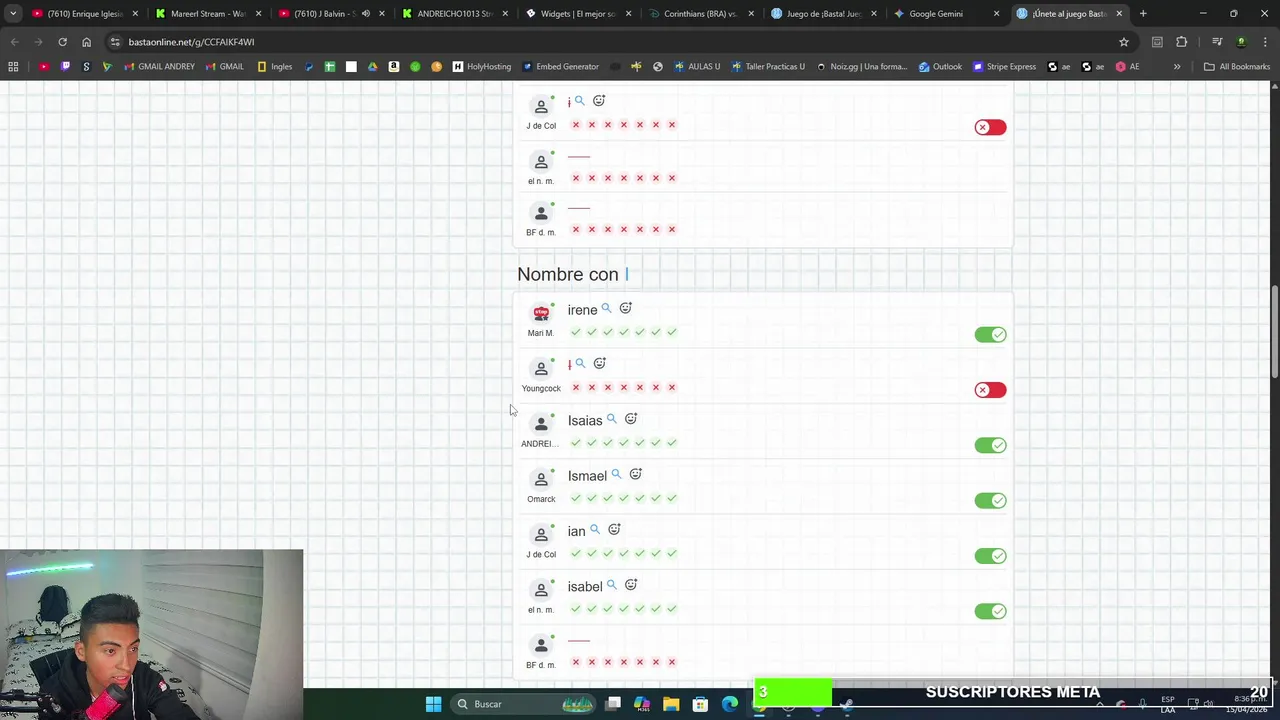
Task: Bookmark this page with the star icon
Action: 1124,42
